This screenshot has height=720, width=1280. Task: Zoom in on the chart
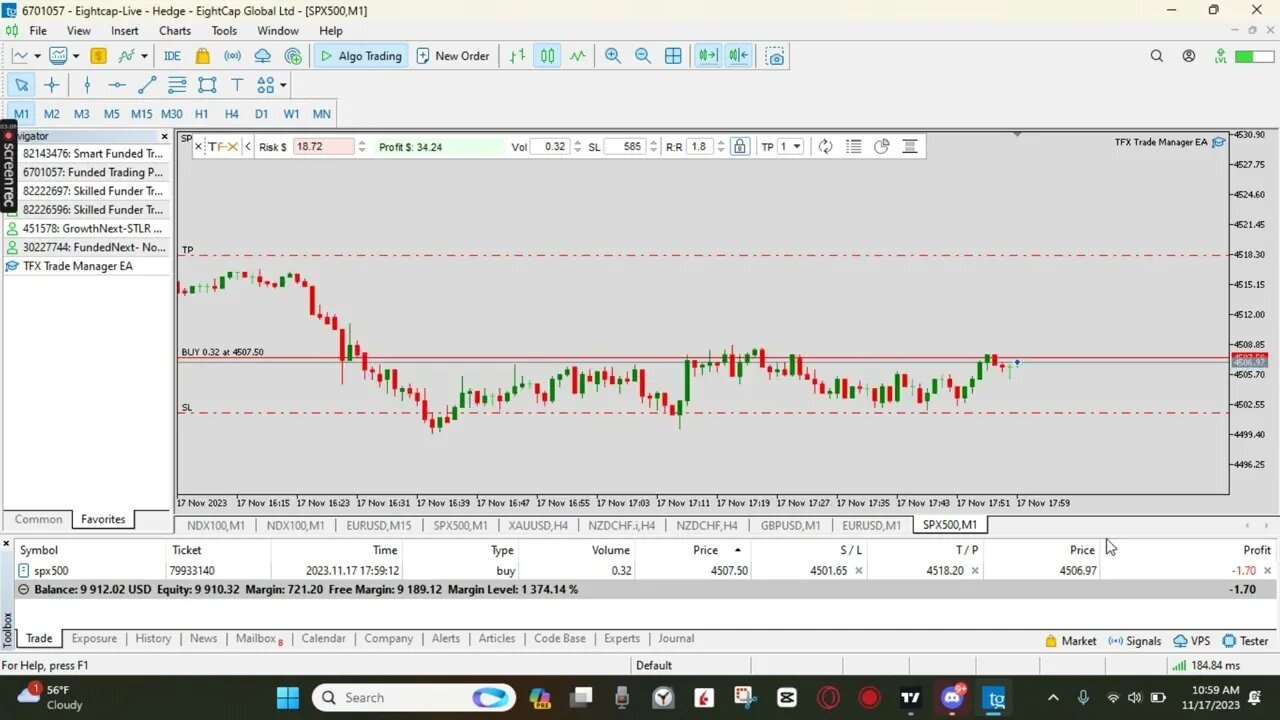coord(612,56)
